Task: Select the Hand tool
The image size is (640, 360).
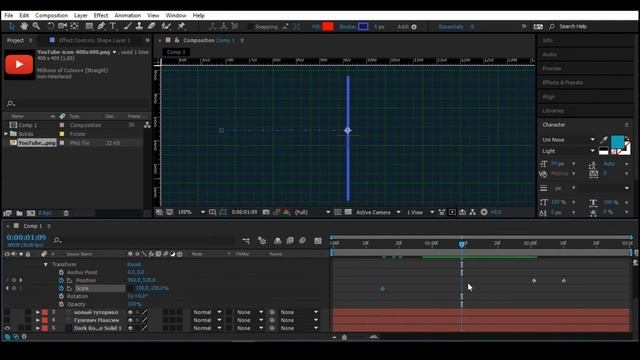Action: [x=24, y=26]
